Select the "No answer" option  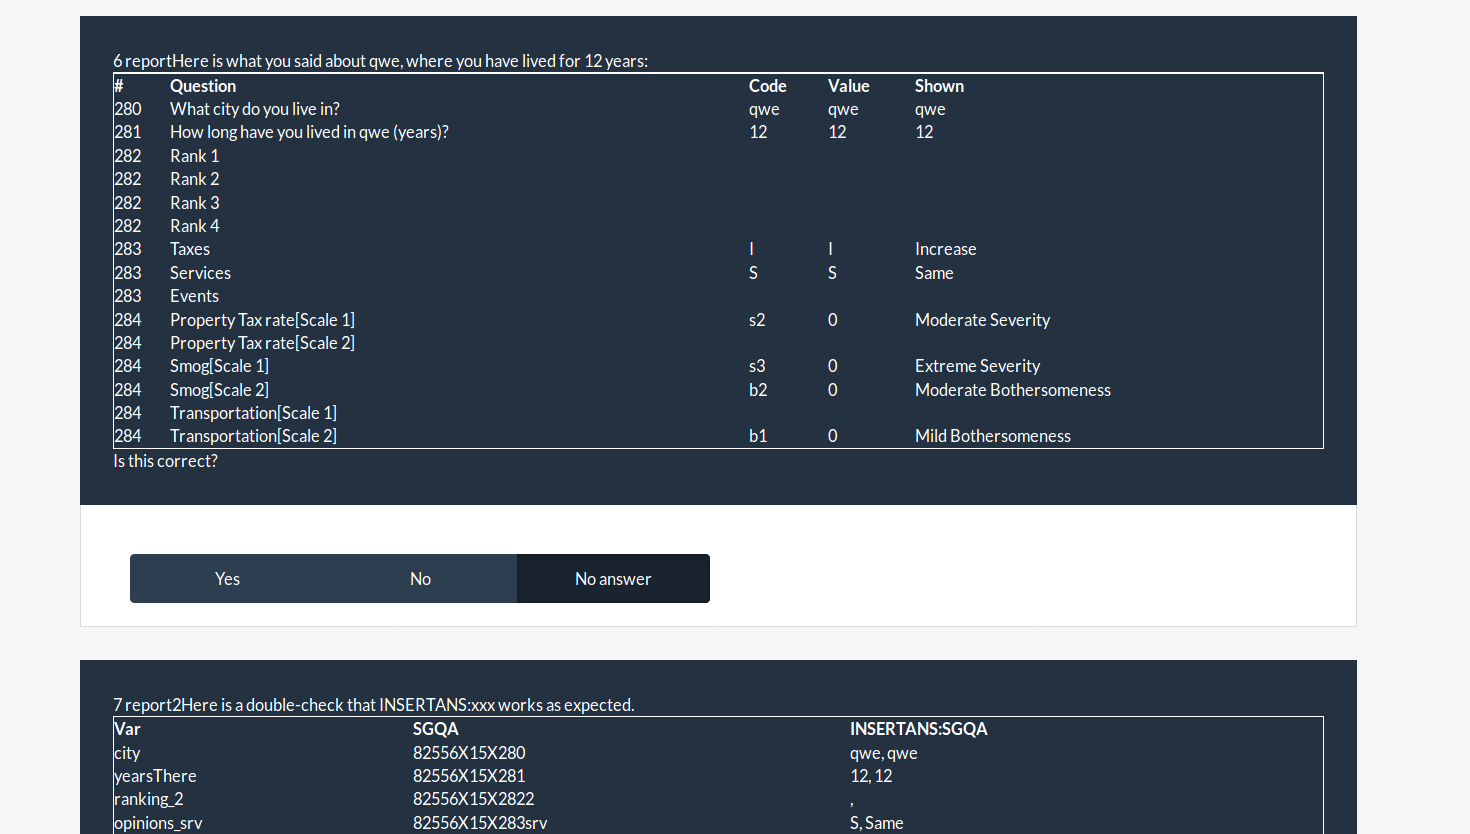click(613, 579)
